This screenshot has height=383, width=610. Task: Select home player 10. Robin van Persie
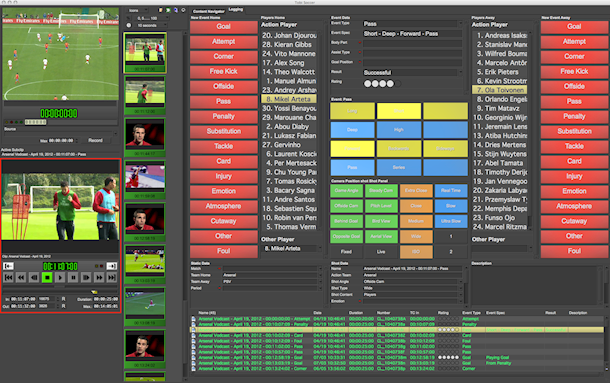pyautogui.click(x=290, y=218)
